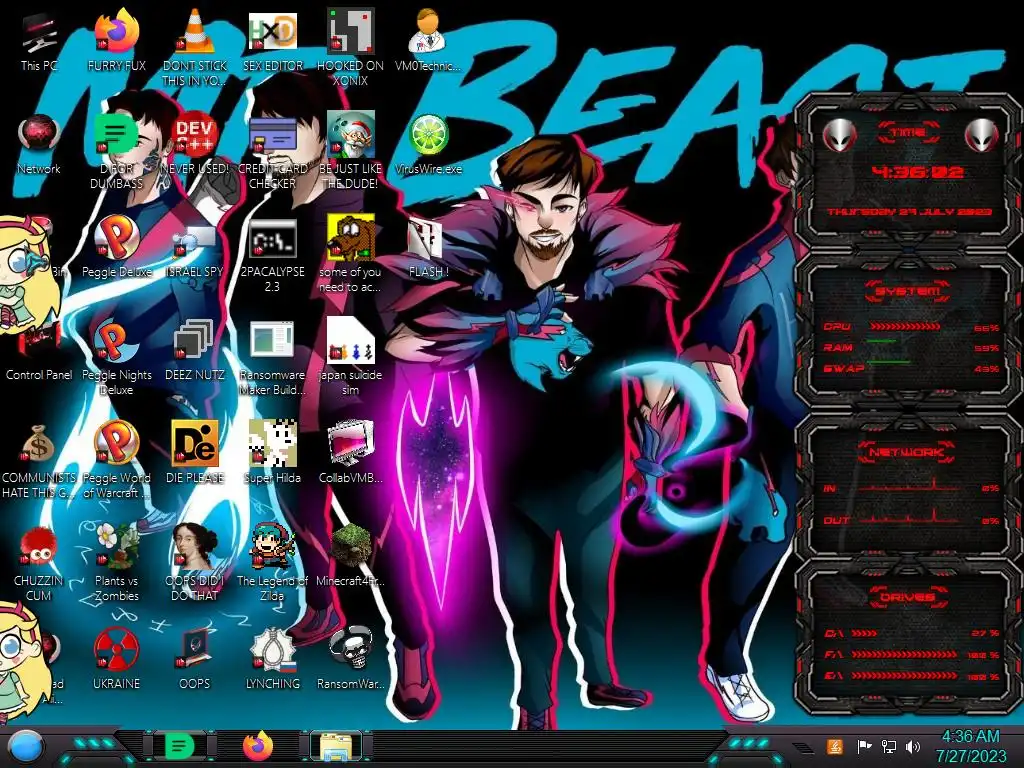The image size is (1024, 768).
Task: Open the VM0Technic... doctor icon
Action: click(x=428, y=40)
